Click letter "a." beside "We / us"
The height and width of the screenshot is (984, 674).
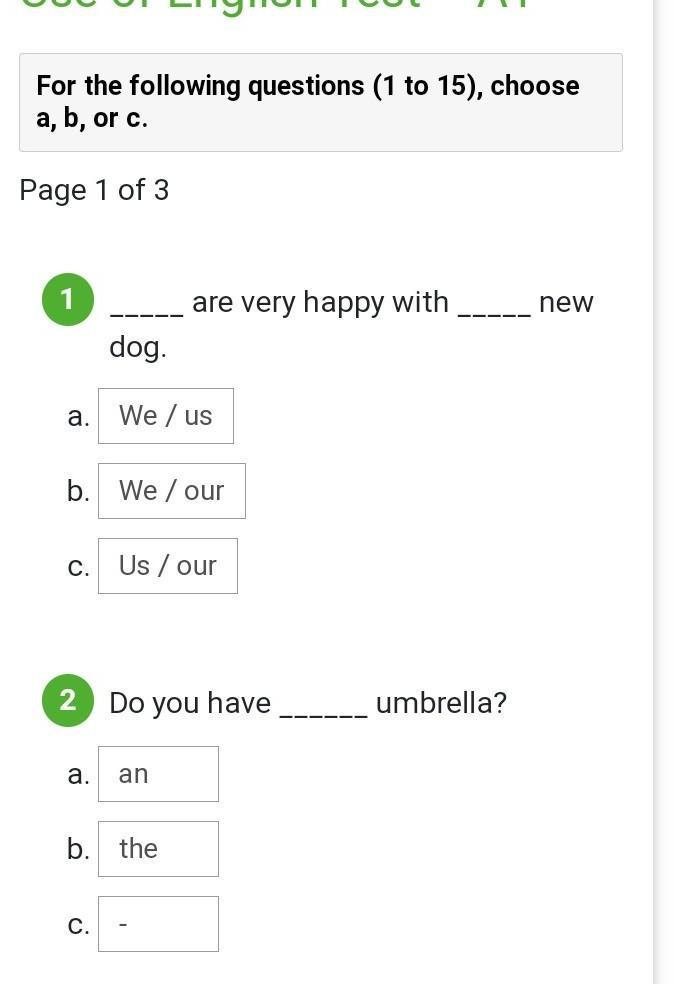[x=78, y=417]
